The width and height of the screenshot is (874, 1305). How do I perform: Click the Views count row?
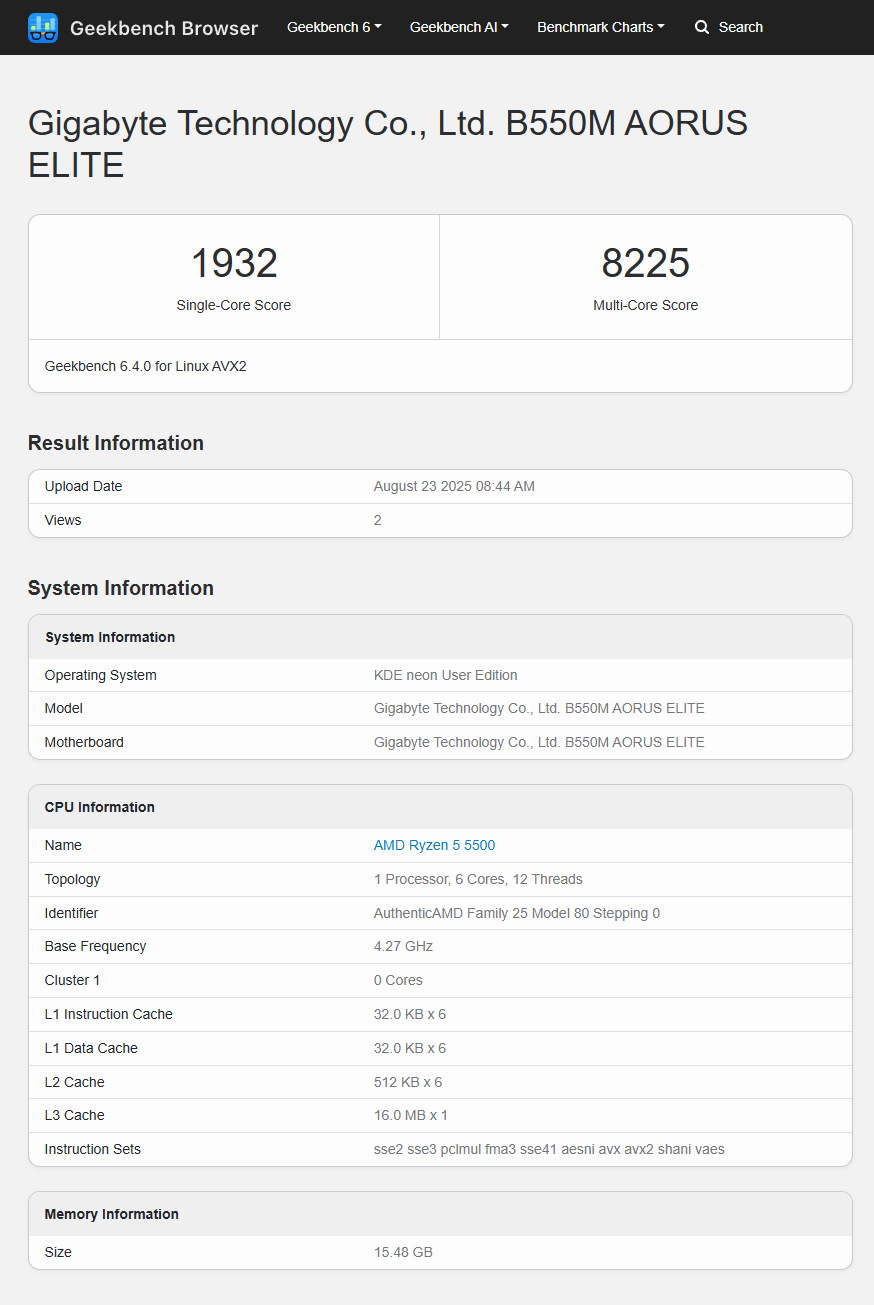coord(440,520)
